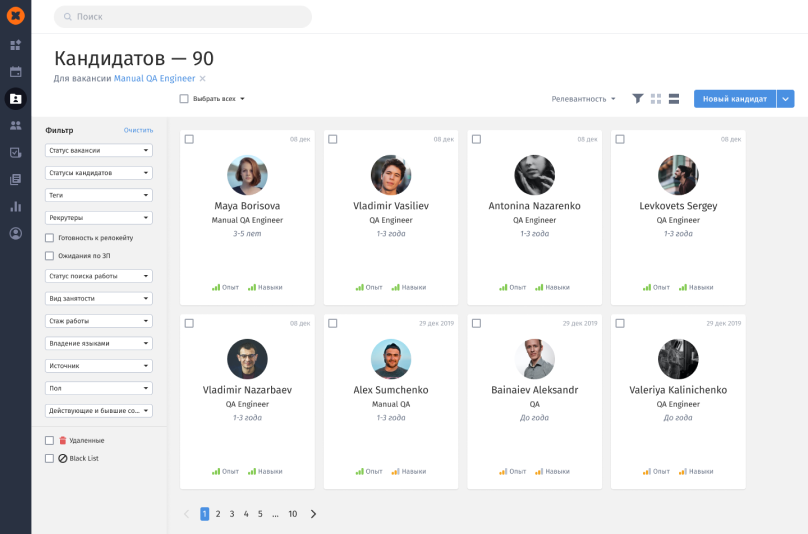The width and height of the screenshot is (808, 534).
Task: Tick the 'Удаленные' checkbox
Action: (x=50, y=440)
